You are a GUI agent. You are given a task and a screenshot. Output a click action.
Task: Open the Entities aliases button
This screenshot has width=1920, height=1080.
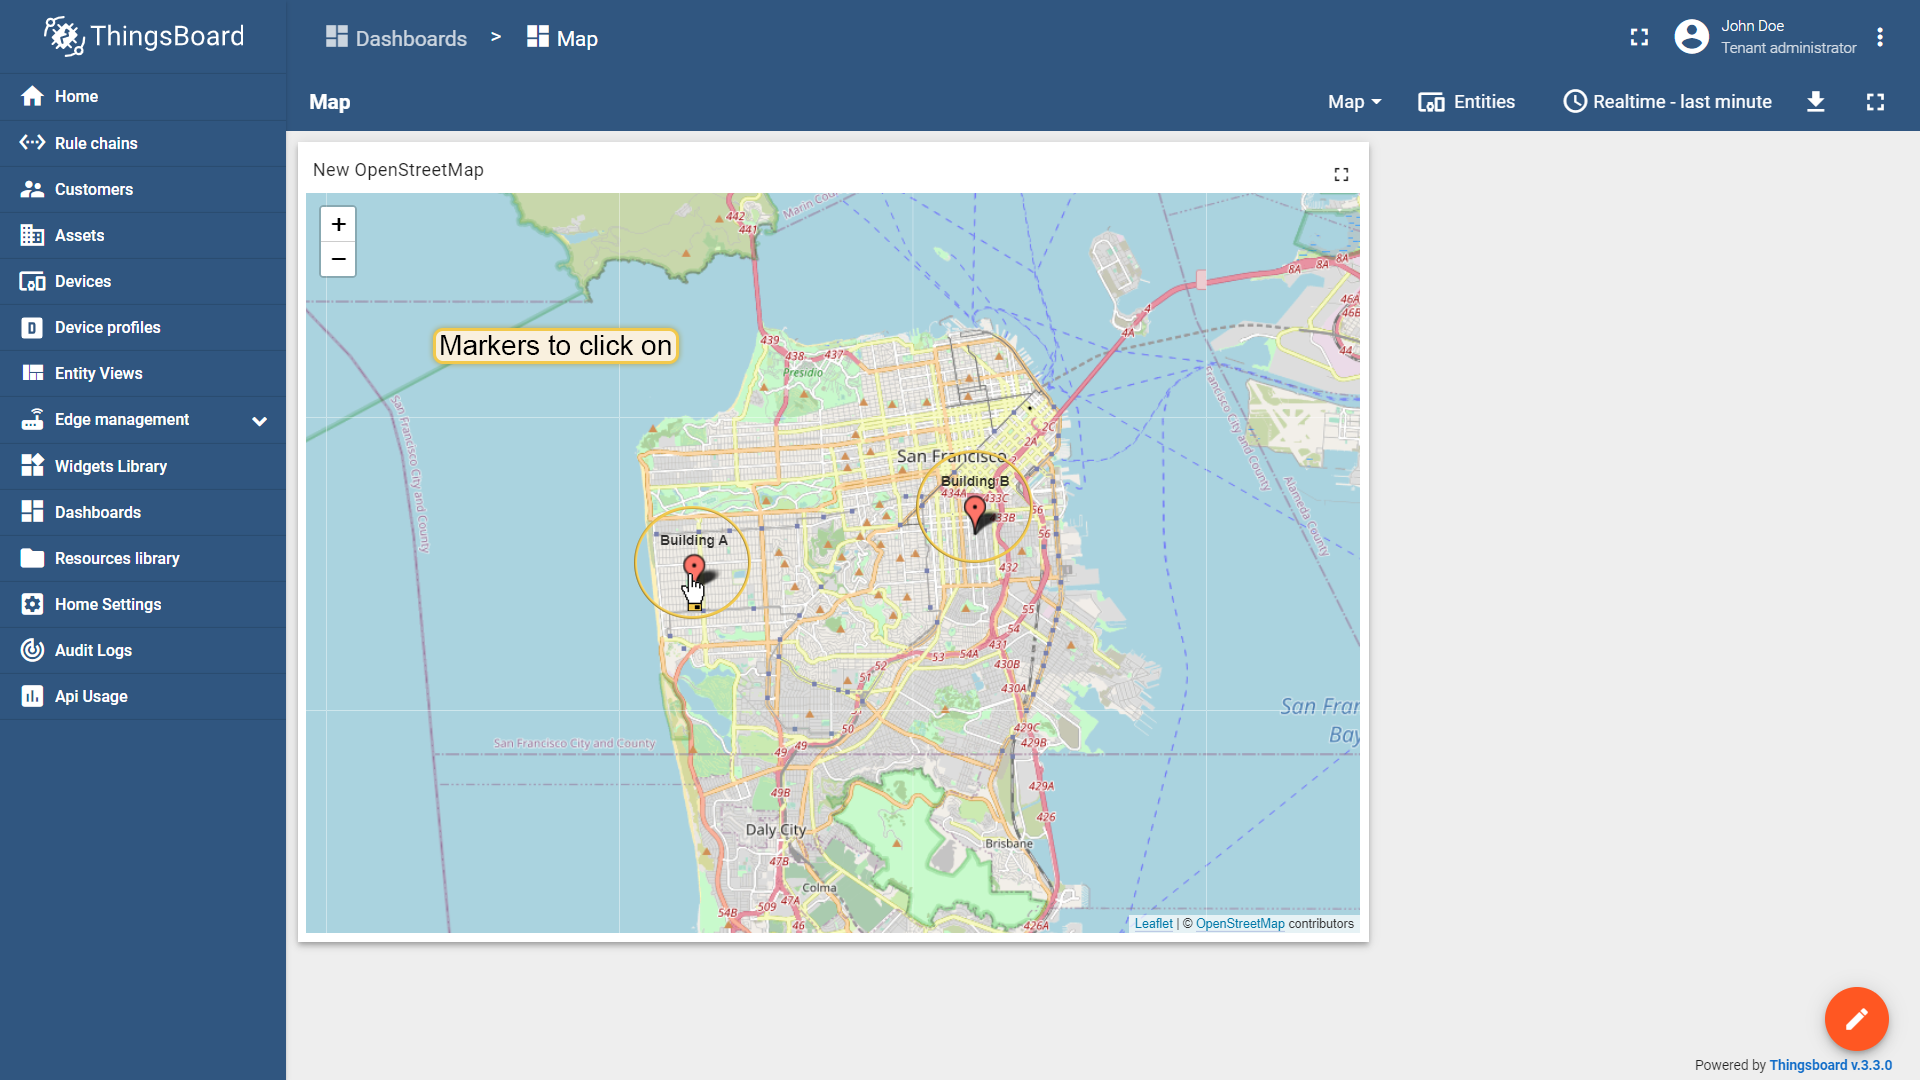click(x=1466, y=102)
